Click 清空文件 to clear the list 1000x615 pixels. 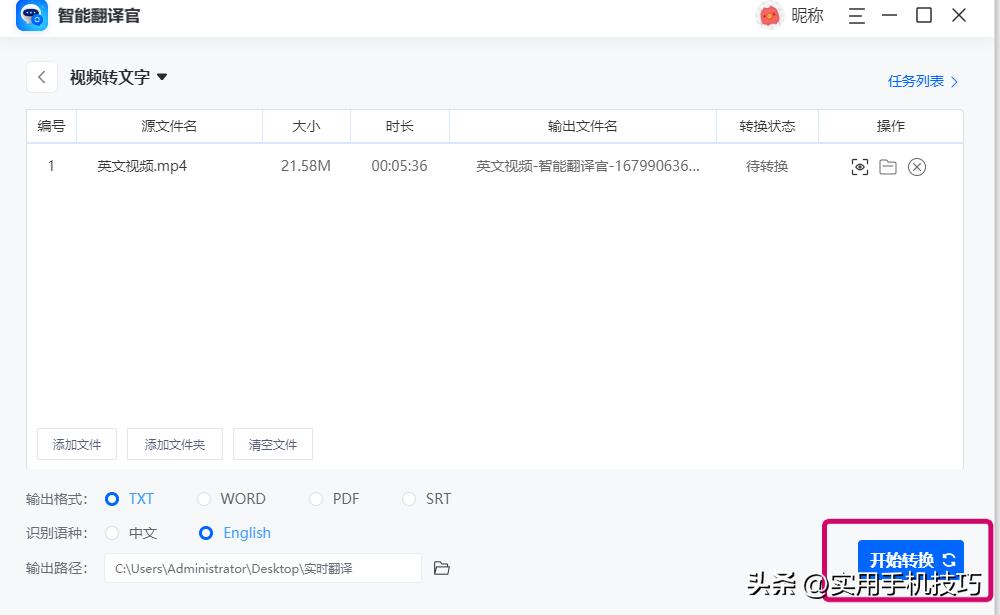click(x=272, y=444)
